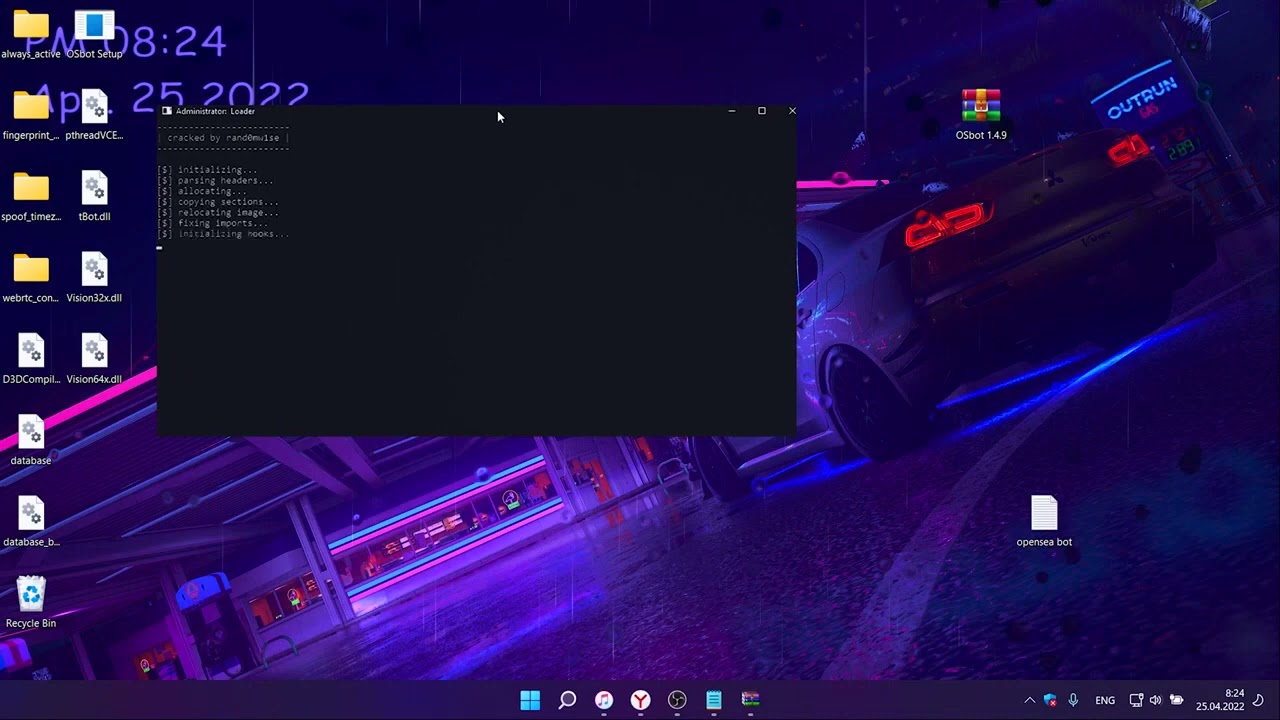Open the Windows Start menu
Viewport: 1280px width, 720px height.
coord(530,700)
